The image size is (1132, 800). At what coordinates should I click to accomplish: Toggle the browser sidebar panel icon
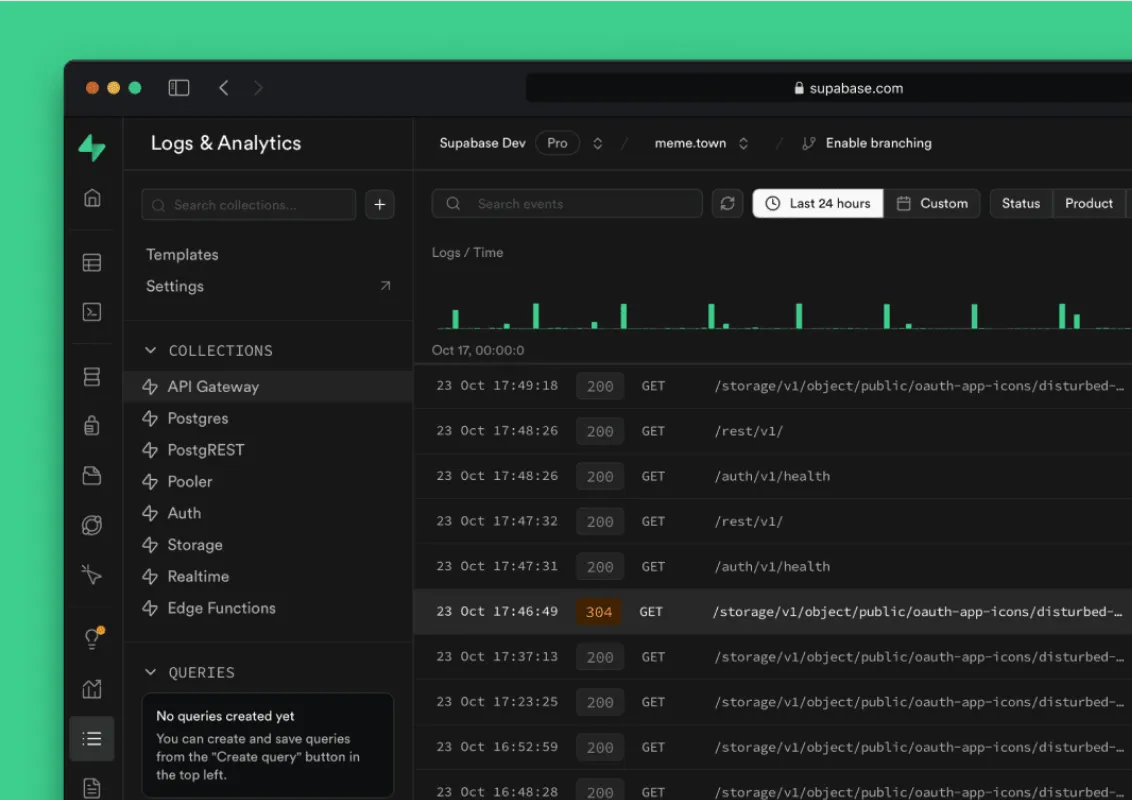(x=179, y=88)
